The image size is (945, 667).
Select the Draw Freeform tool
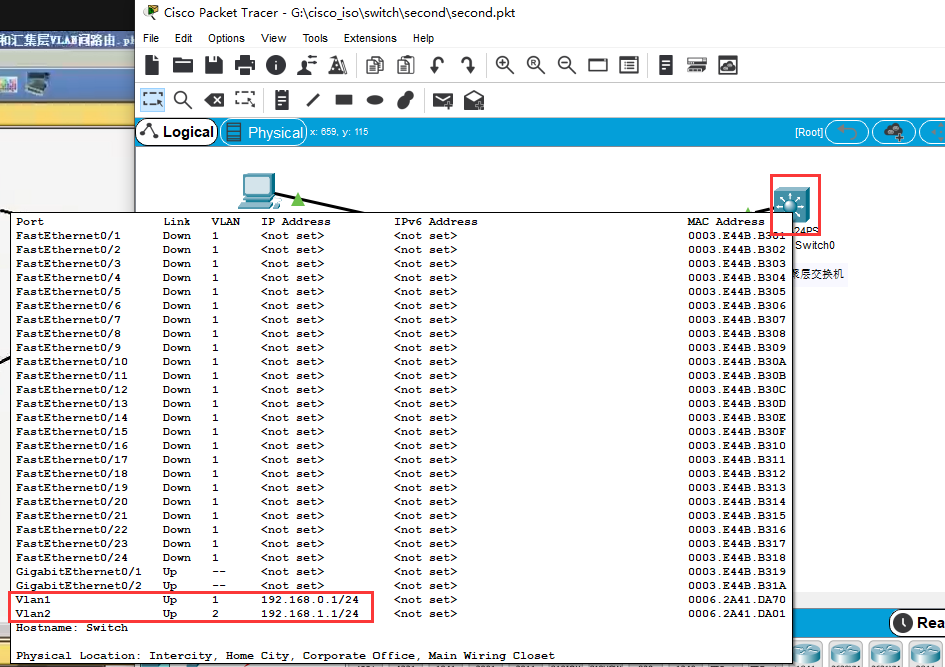(x=406, y=100)
